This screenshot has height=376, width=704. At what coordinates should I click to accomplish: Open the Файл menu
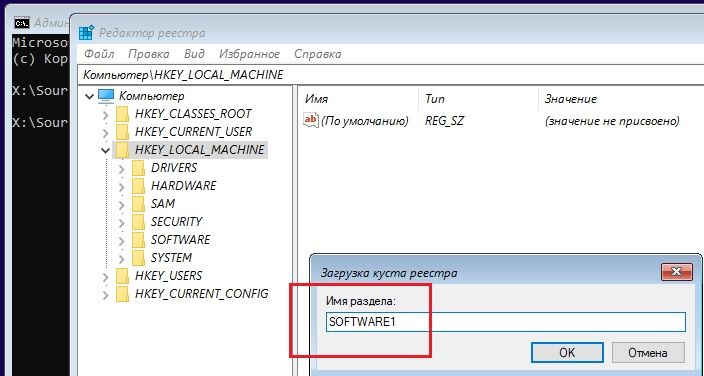(99, 54)
